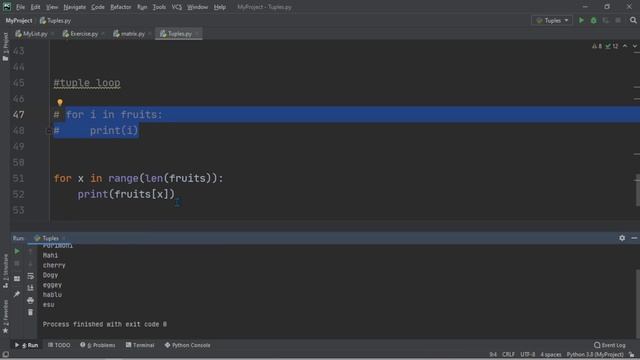
Task: Open the Problems tool window button
Action: point(98,345)
